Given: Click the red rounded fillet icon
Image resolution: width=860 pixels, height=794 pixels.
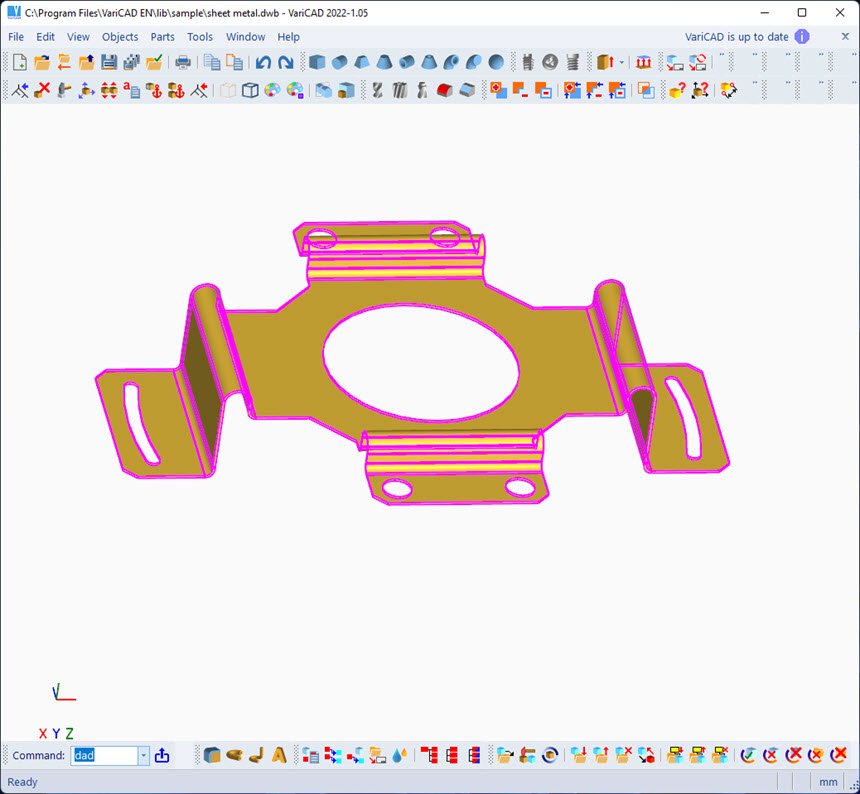Looking at the screenshot, I should 444,90.
